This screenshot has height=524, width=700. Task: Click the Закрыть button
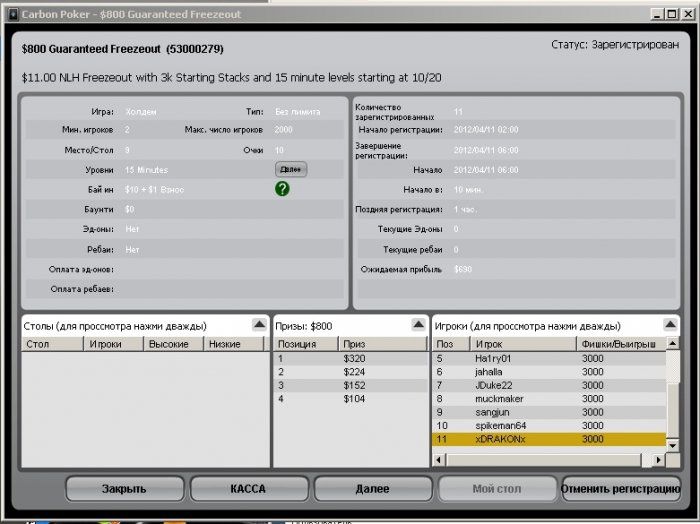point(125,489)
